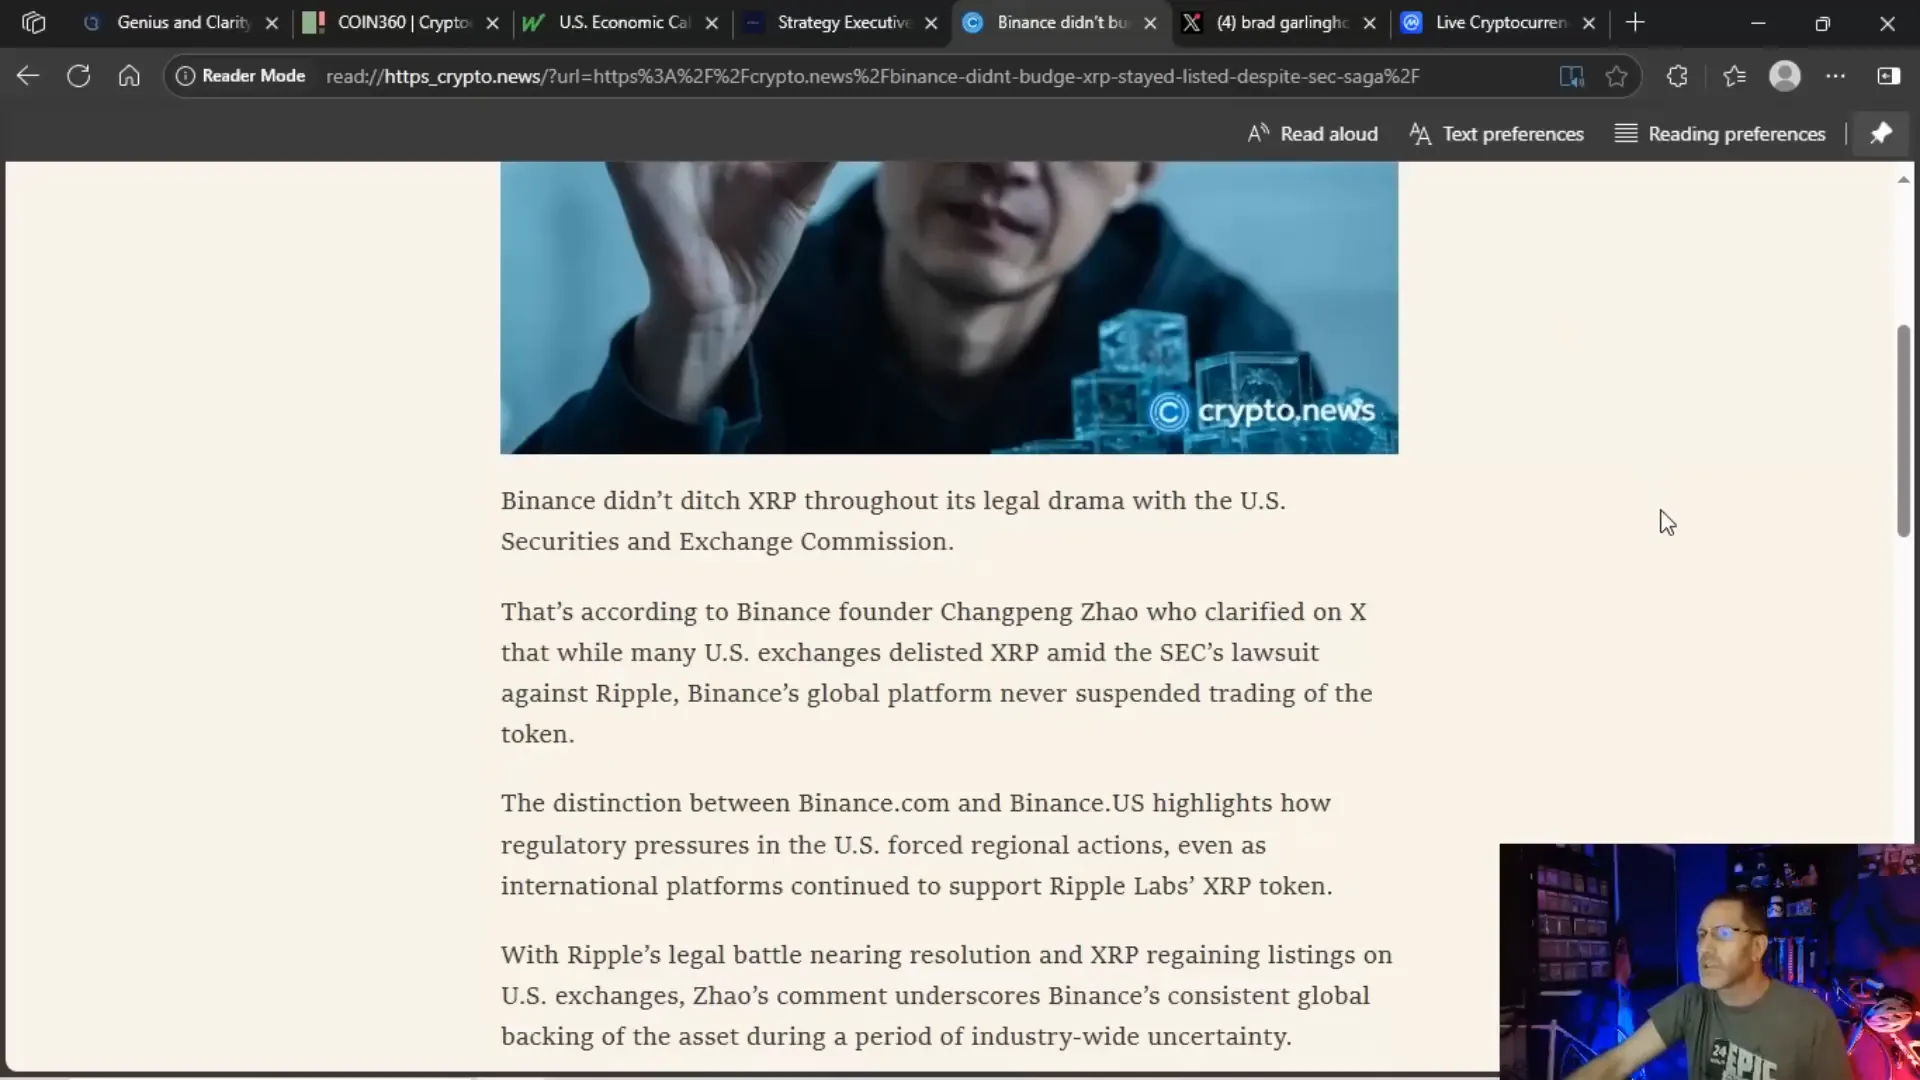Open Reading preferences

pos(1720,134)
